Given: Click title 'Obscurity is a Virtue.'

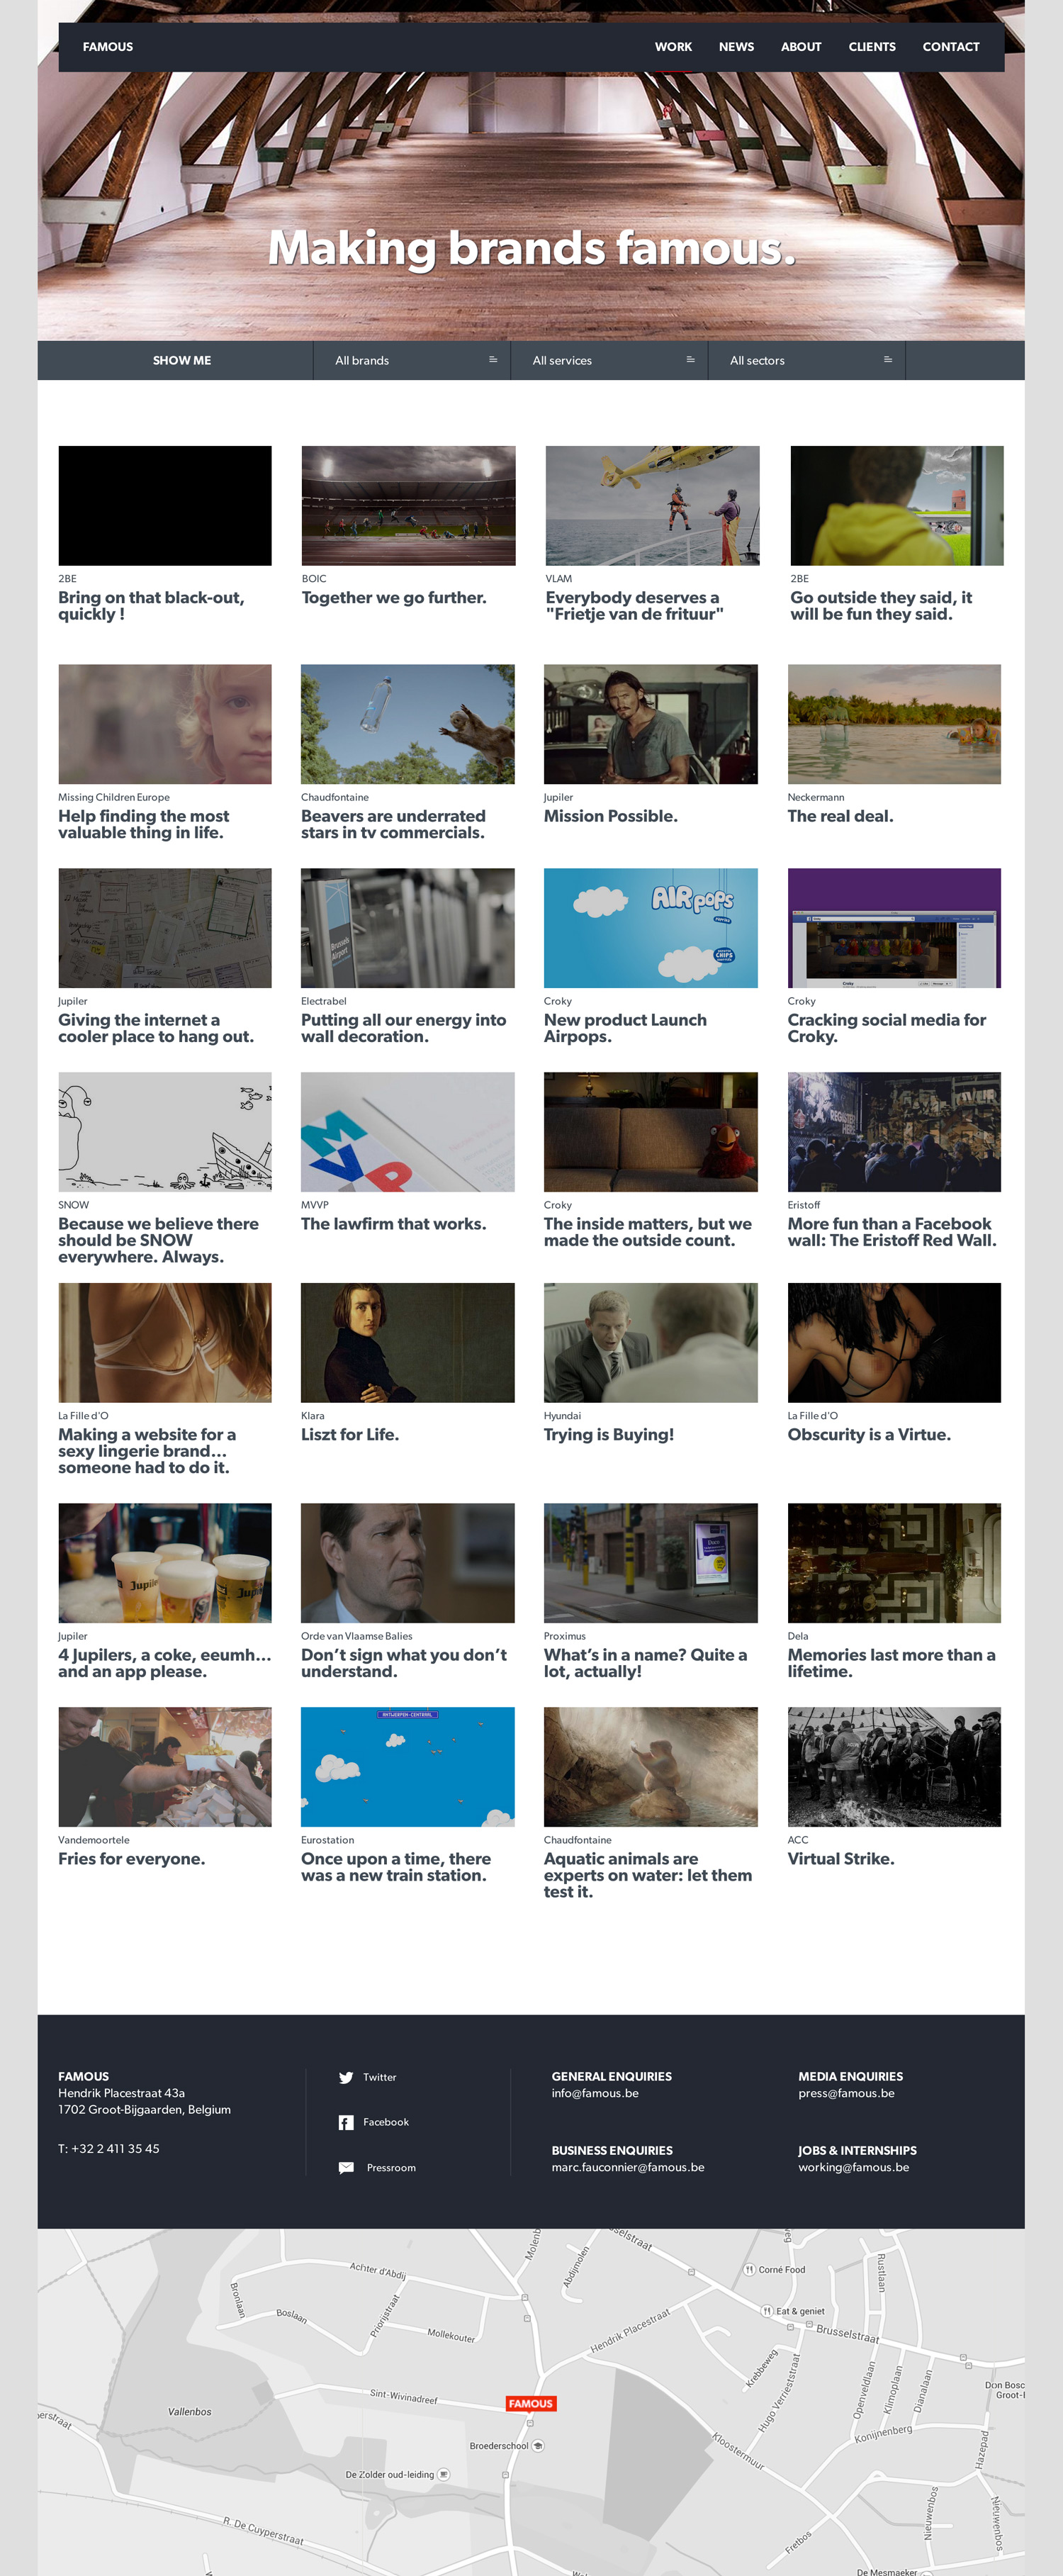Looking at the screenshot, I should (869, 1434).
